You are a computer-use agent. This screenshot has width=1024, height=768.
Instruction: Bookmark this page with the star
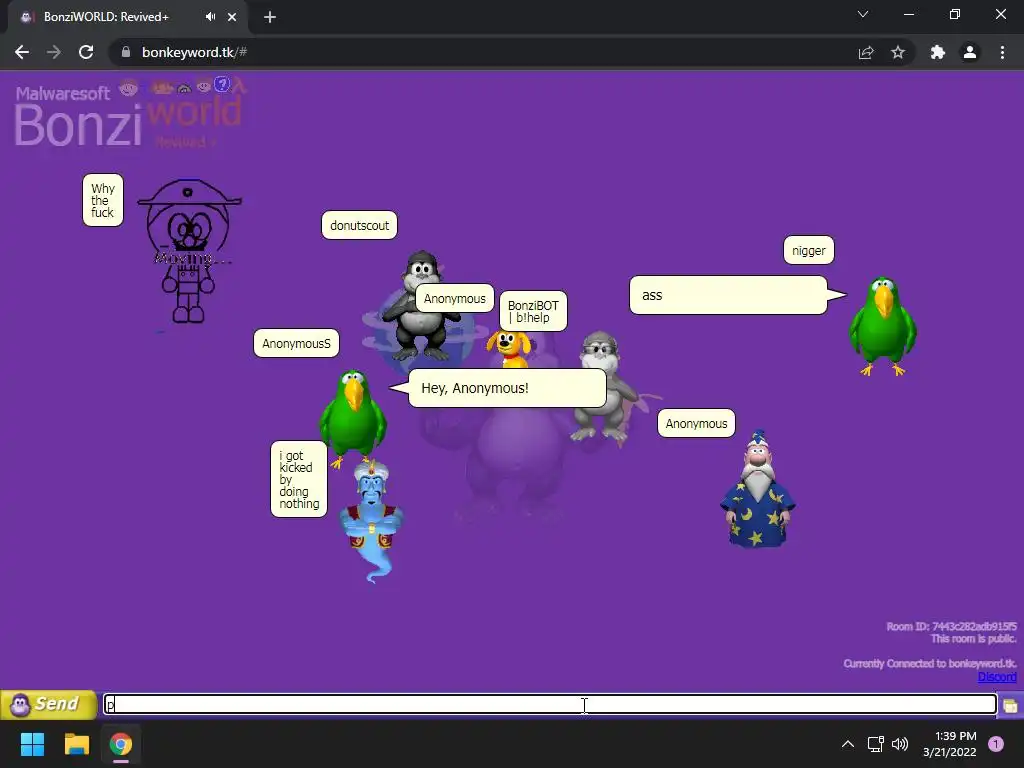898,52
